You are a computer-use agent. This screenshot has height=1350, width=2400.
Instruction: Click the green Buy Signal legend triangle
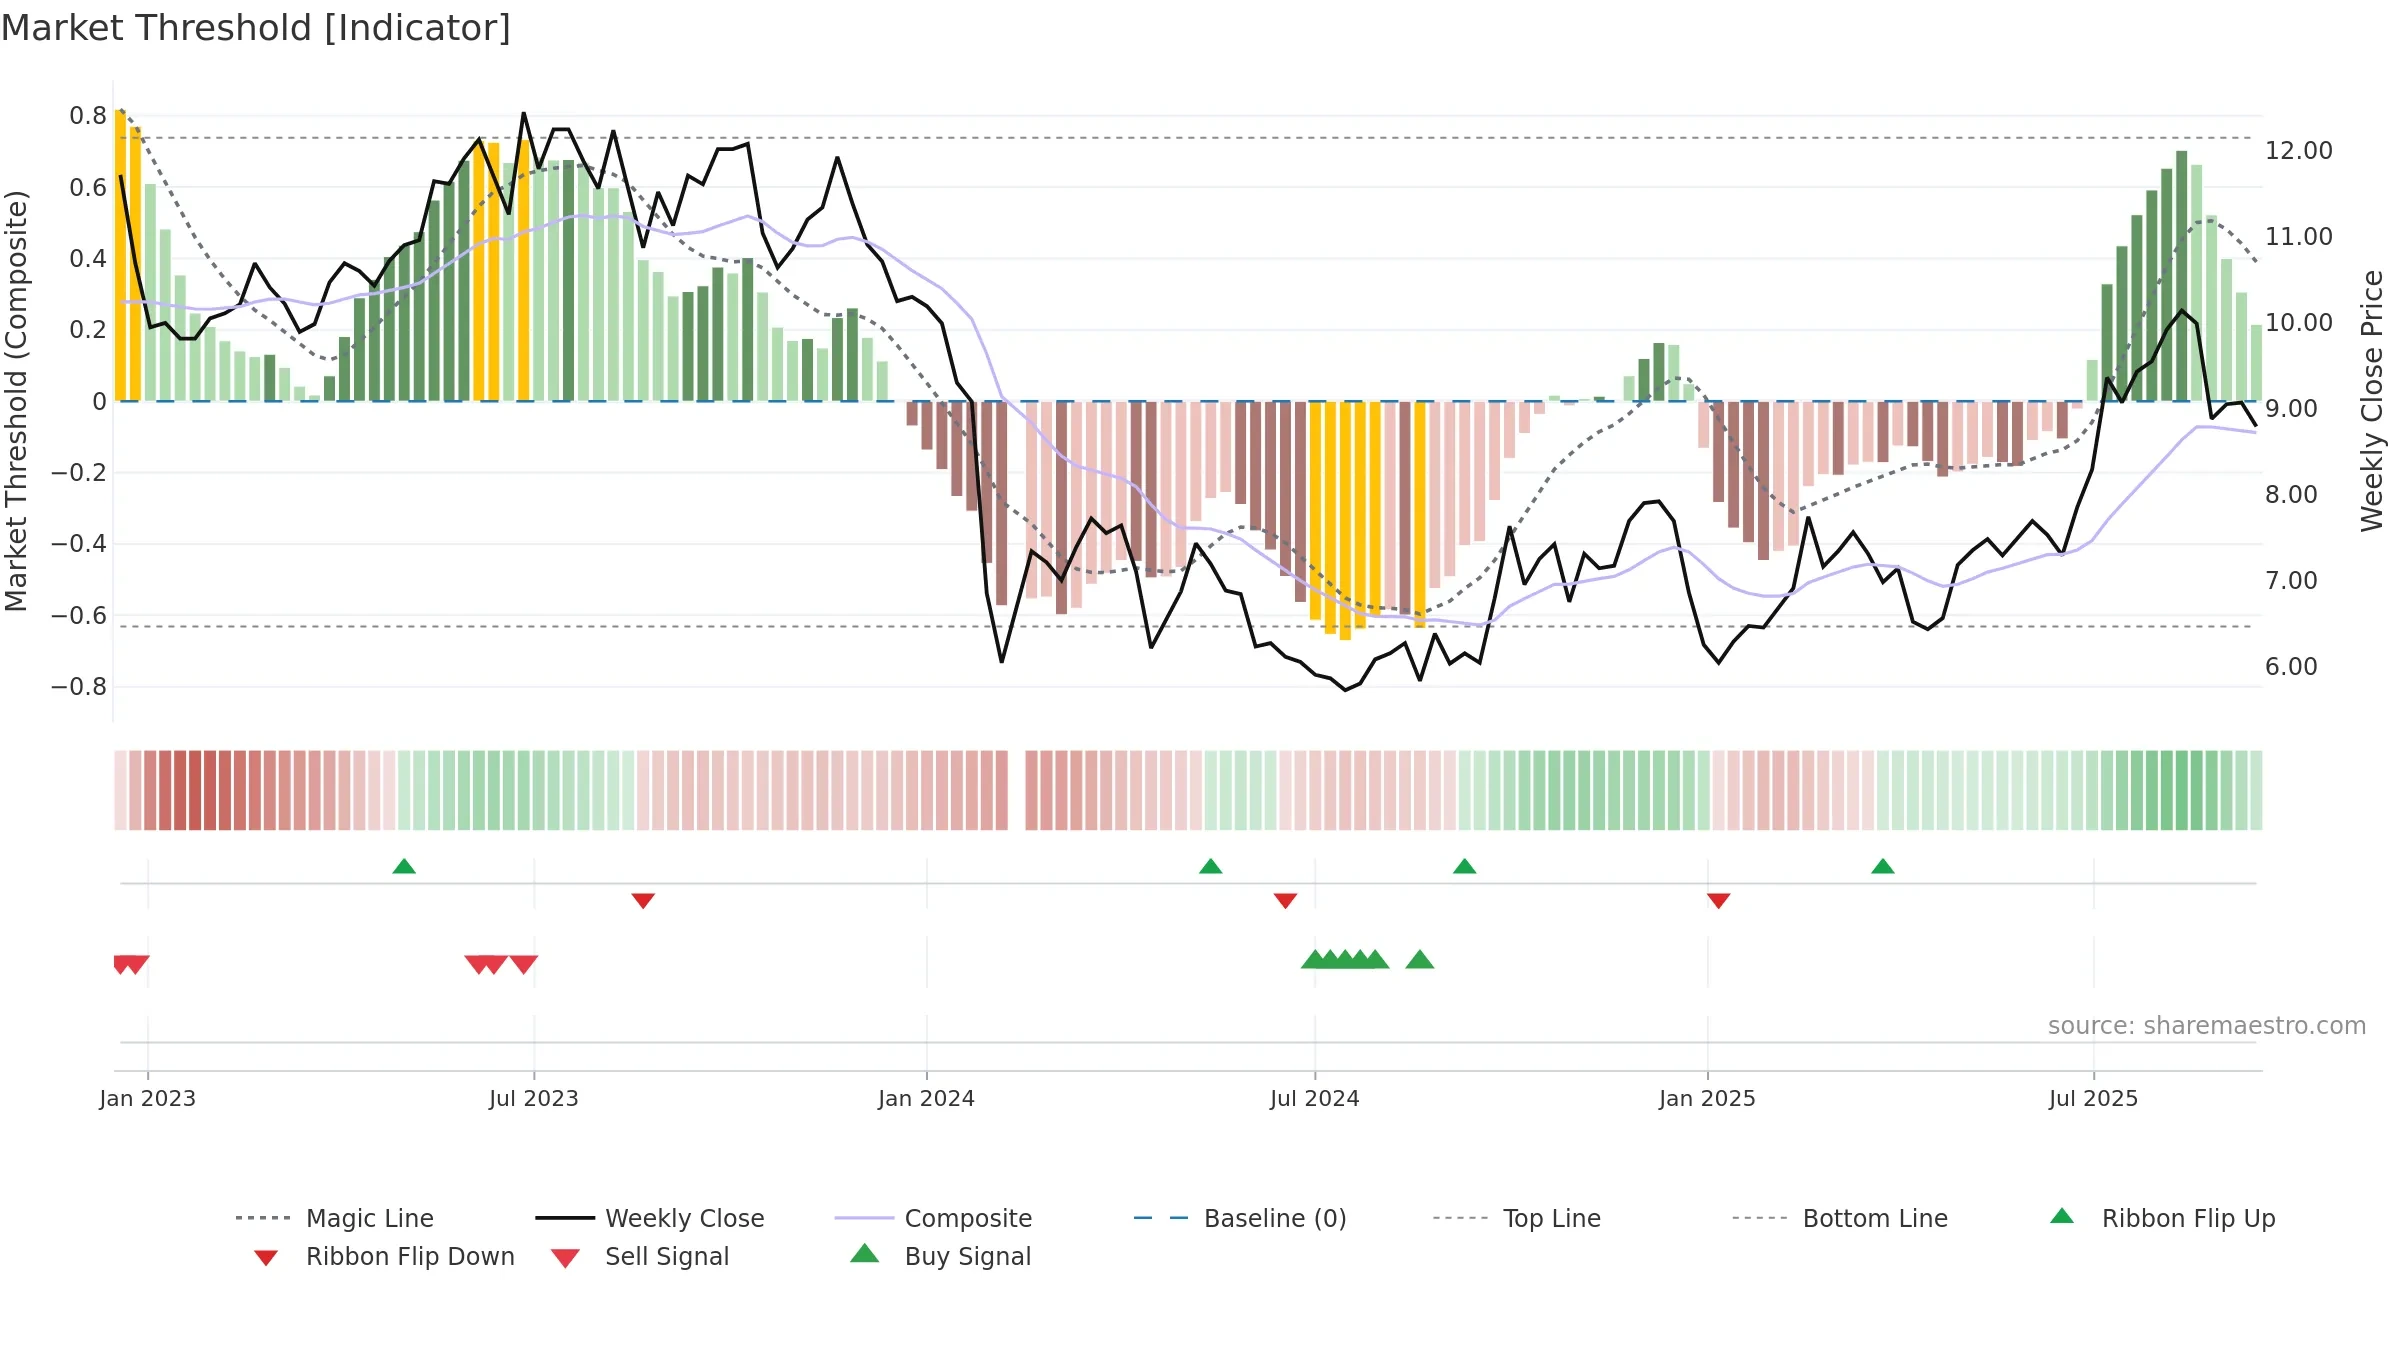pyautogui.click(x=864, y=1253)
